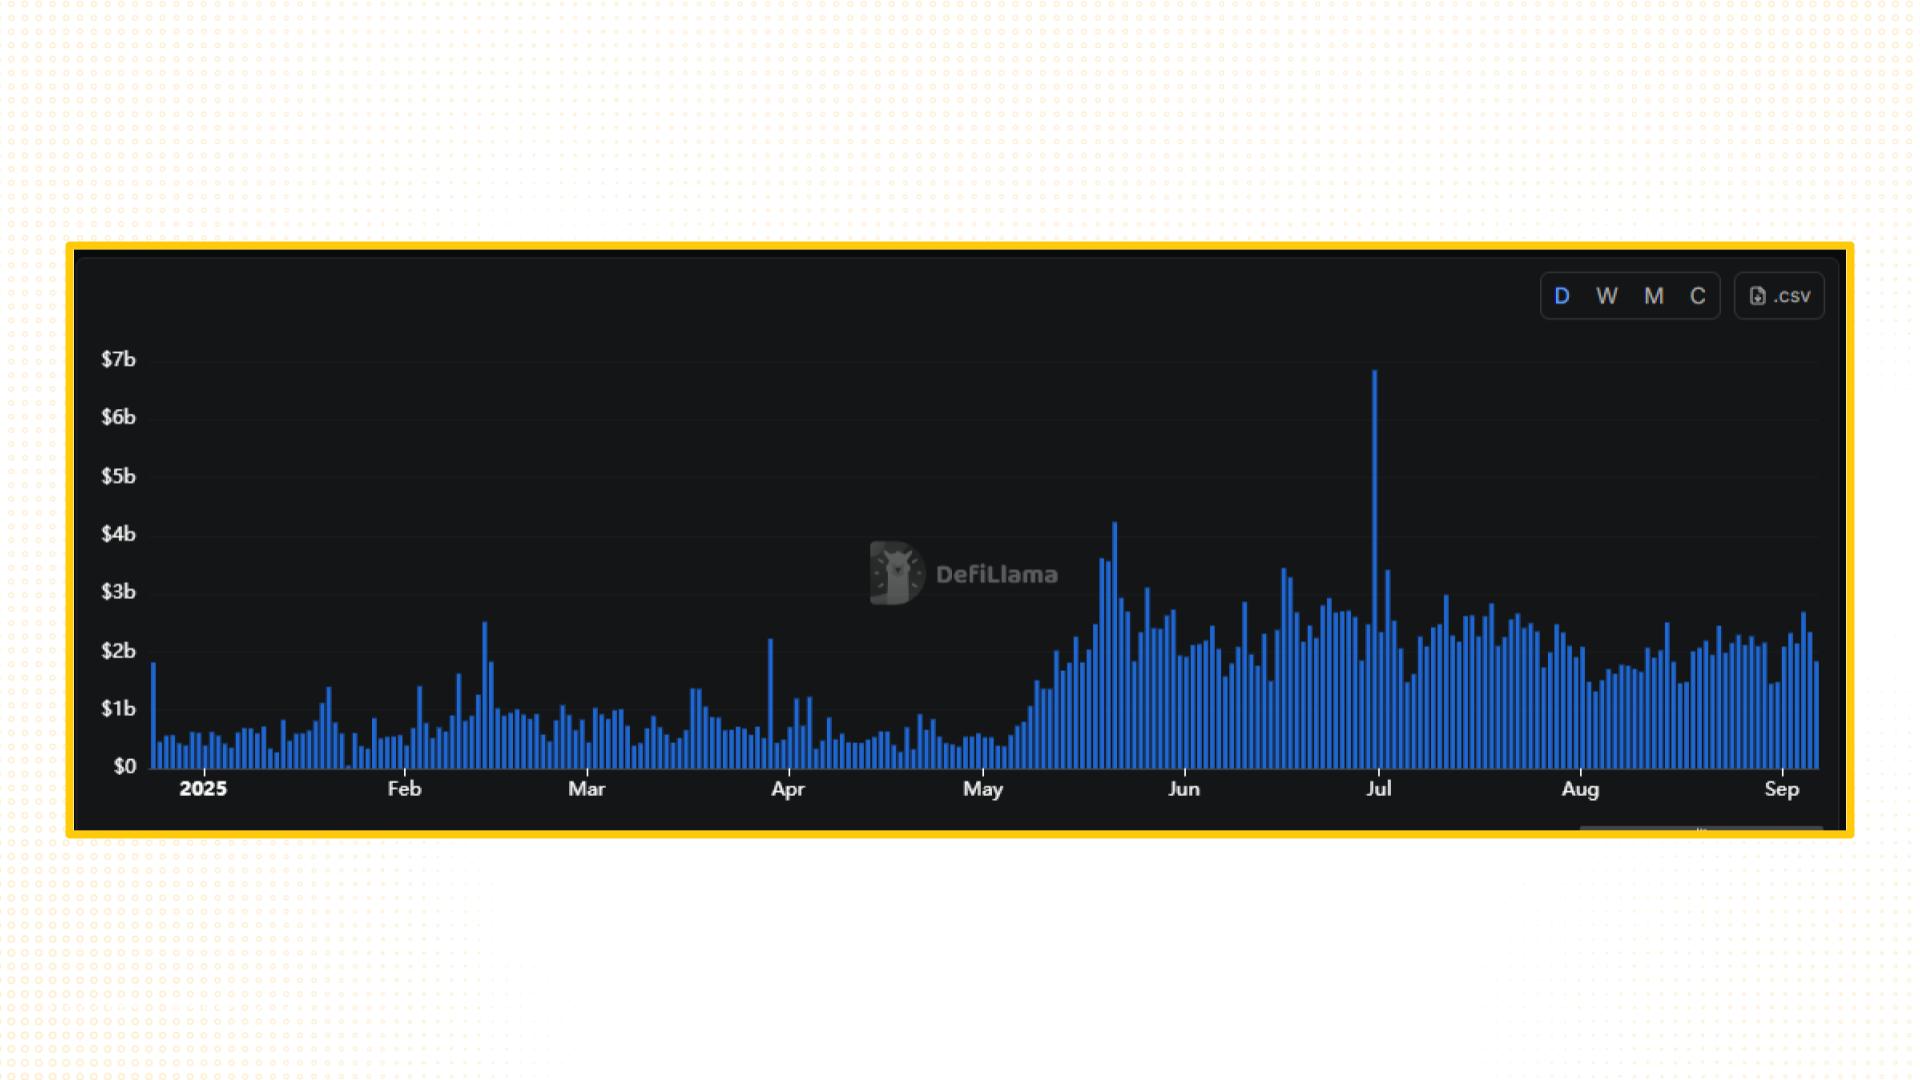Screen dimensions: 1920x1080
Task: Click the 2025 label on the x-axis
Action: click(x=203, y=789)
